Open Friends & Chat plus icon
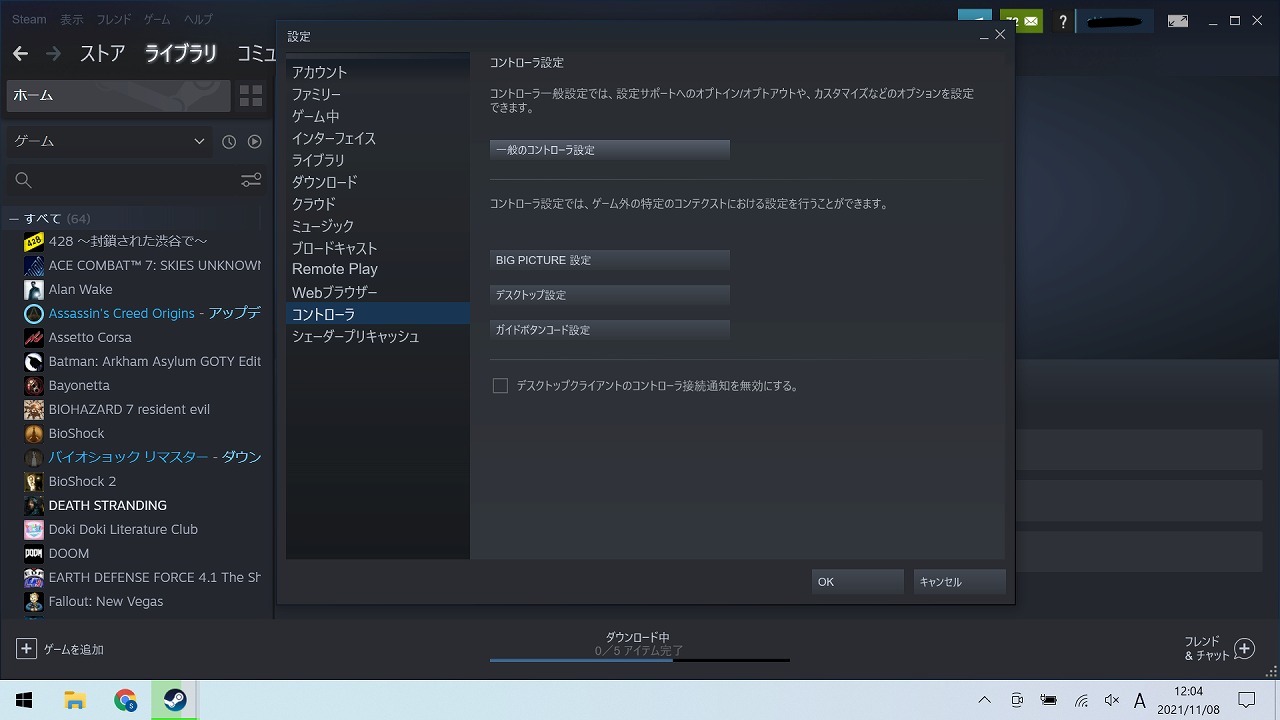The image size is (1280, 720). tap(1244, 649)
